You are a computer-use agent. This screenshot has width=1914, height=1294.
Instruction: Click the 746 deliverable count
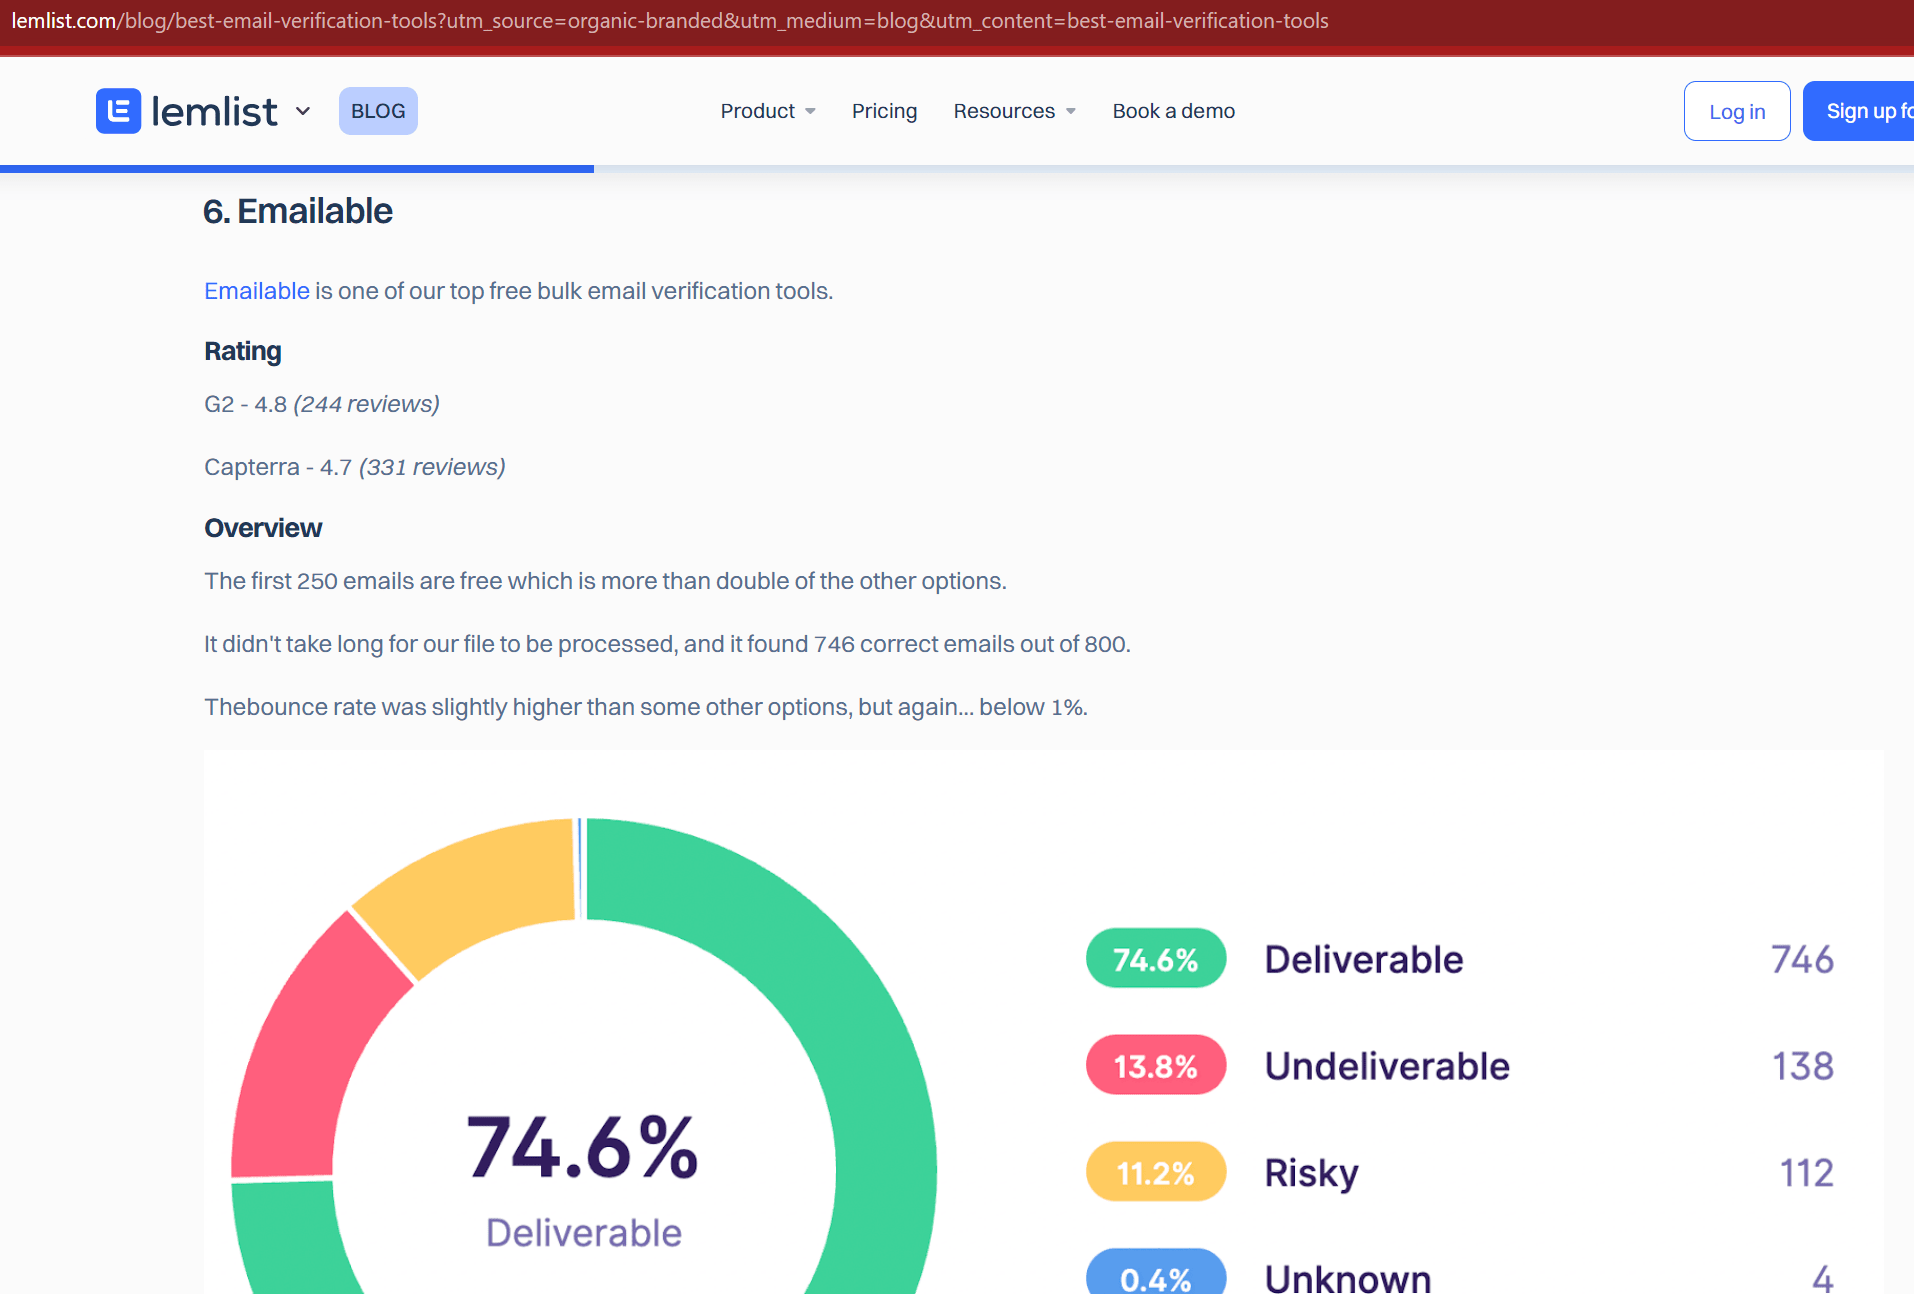pyautogui.click(x=1802, y=959)
